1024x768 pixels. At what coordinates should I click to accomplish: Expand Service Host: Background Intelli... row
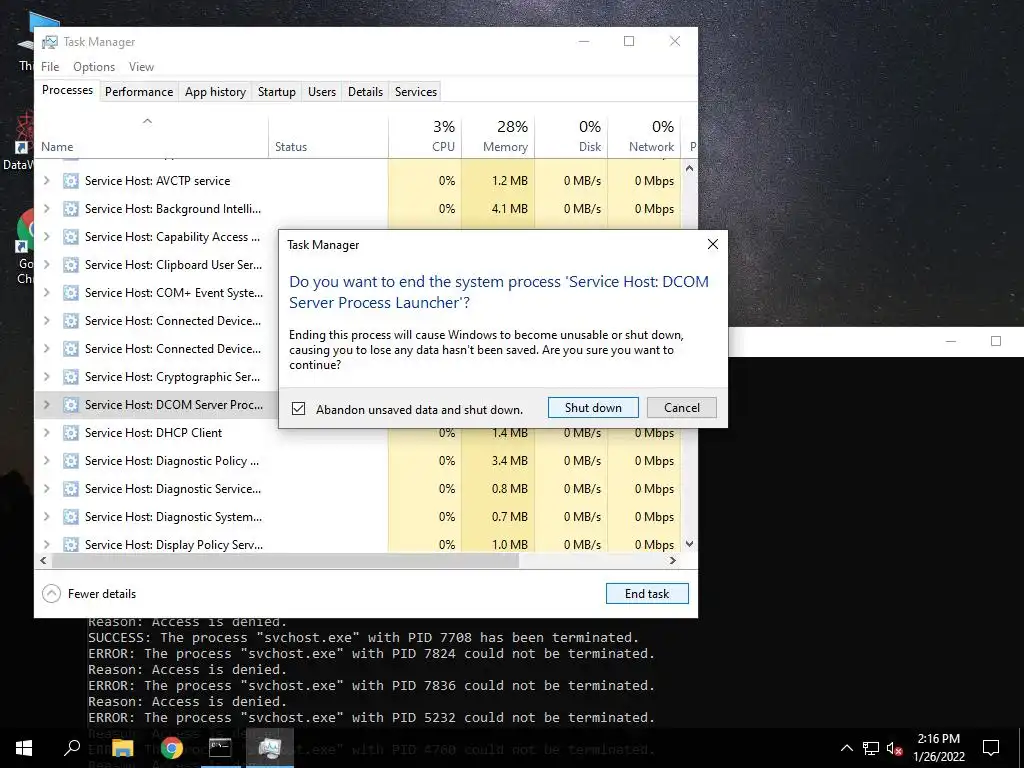coord(46,209)
